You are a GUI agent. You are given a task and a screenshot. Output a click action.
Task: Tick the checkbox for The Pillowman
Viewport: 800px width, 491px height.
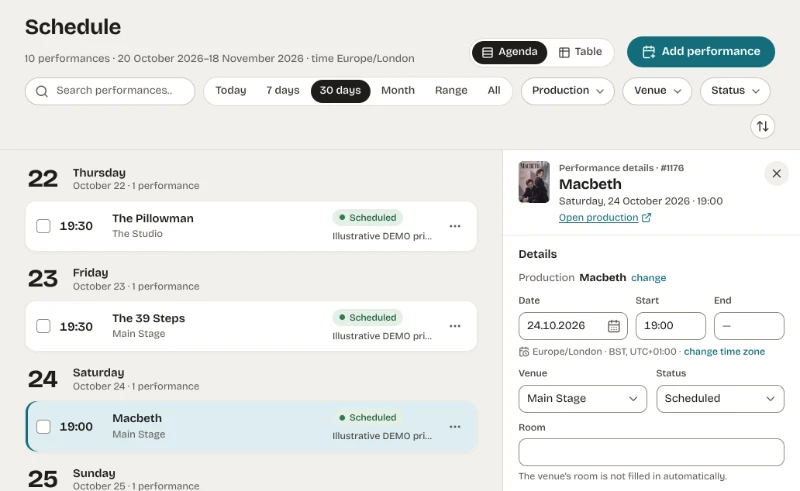[x=43, y=226]
